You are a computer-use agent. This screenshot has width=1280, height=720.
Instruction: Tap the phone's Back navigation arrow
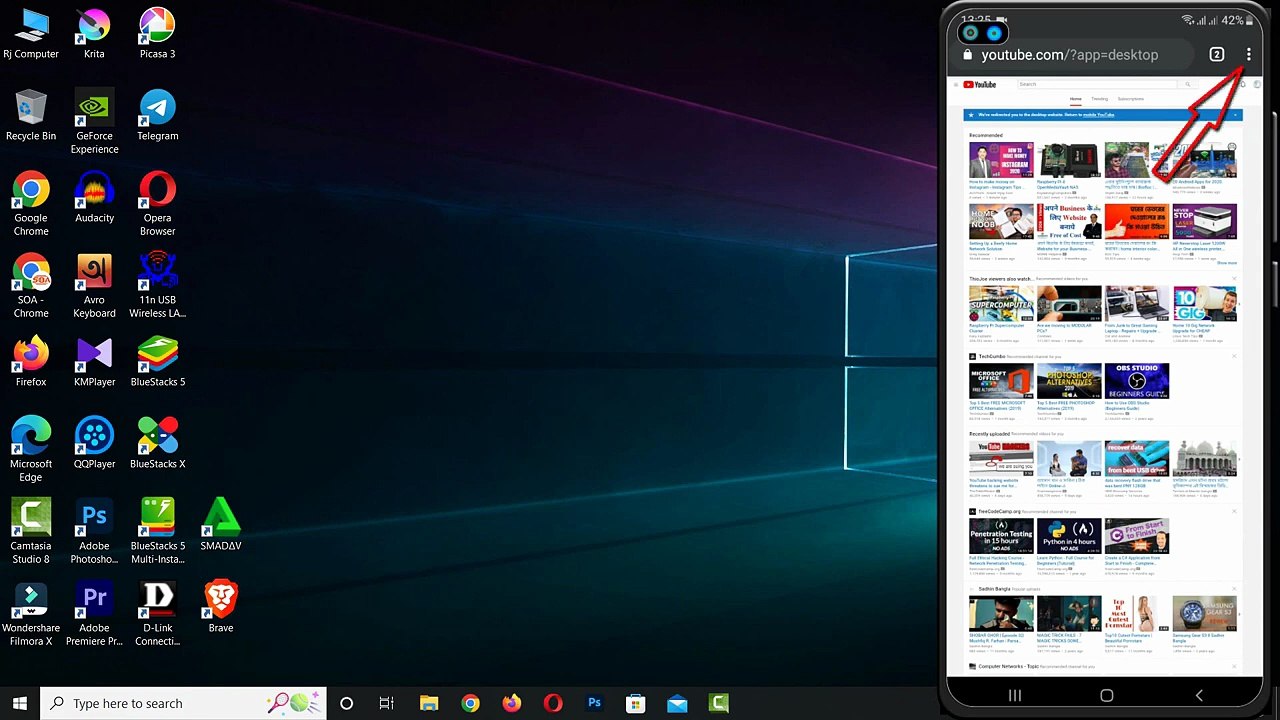1198,695
